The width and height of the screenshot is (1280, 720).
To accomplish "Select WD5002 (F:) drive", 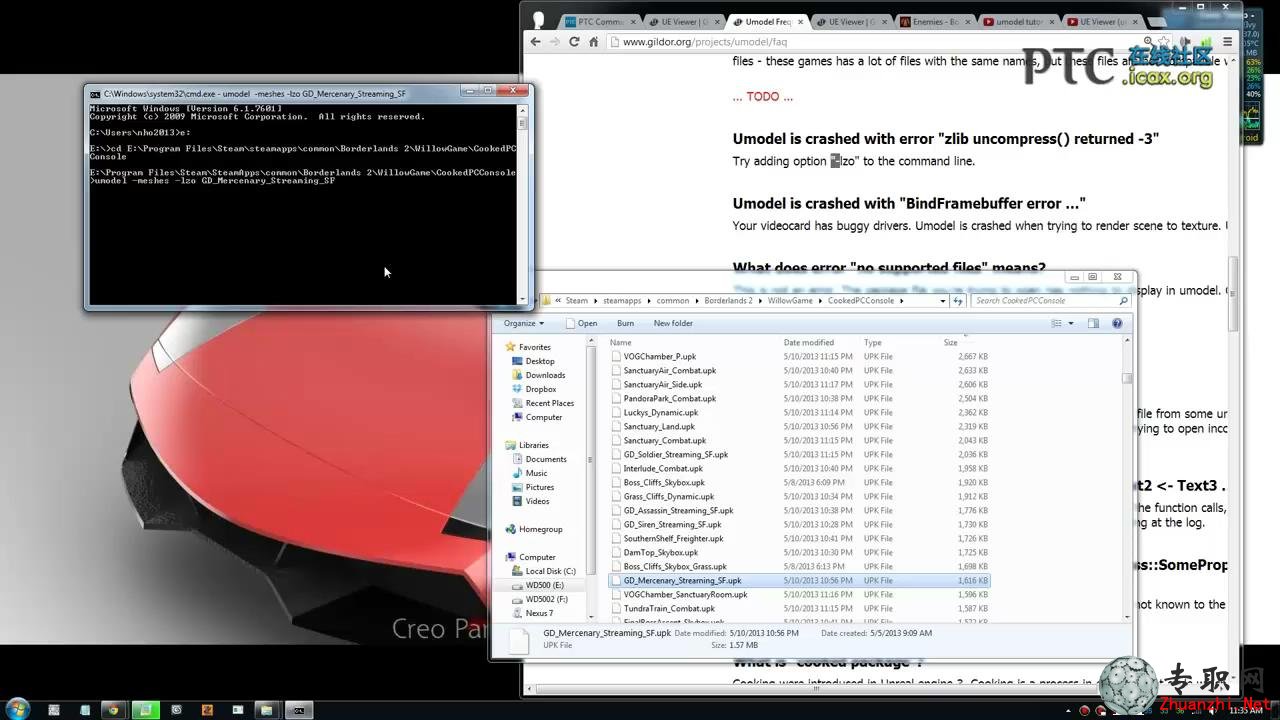I will pos(546,599).
